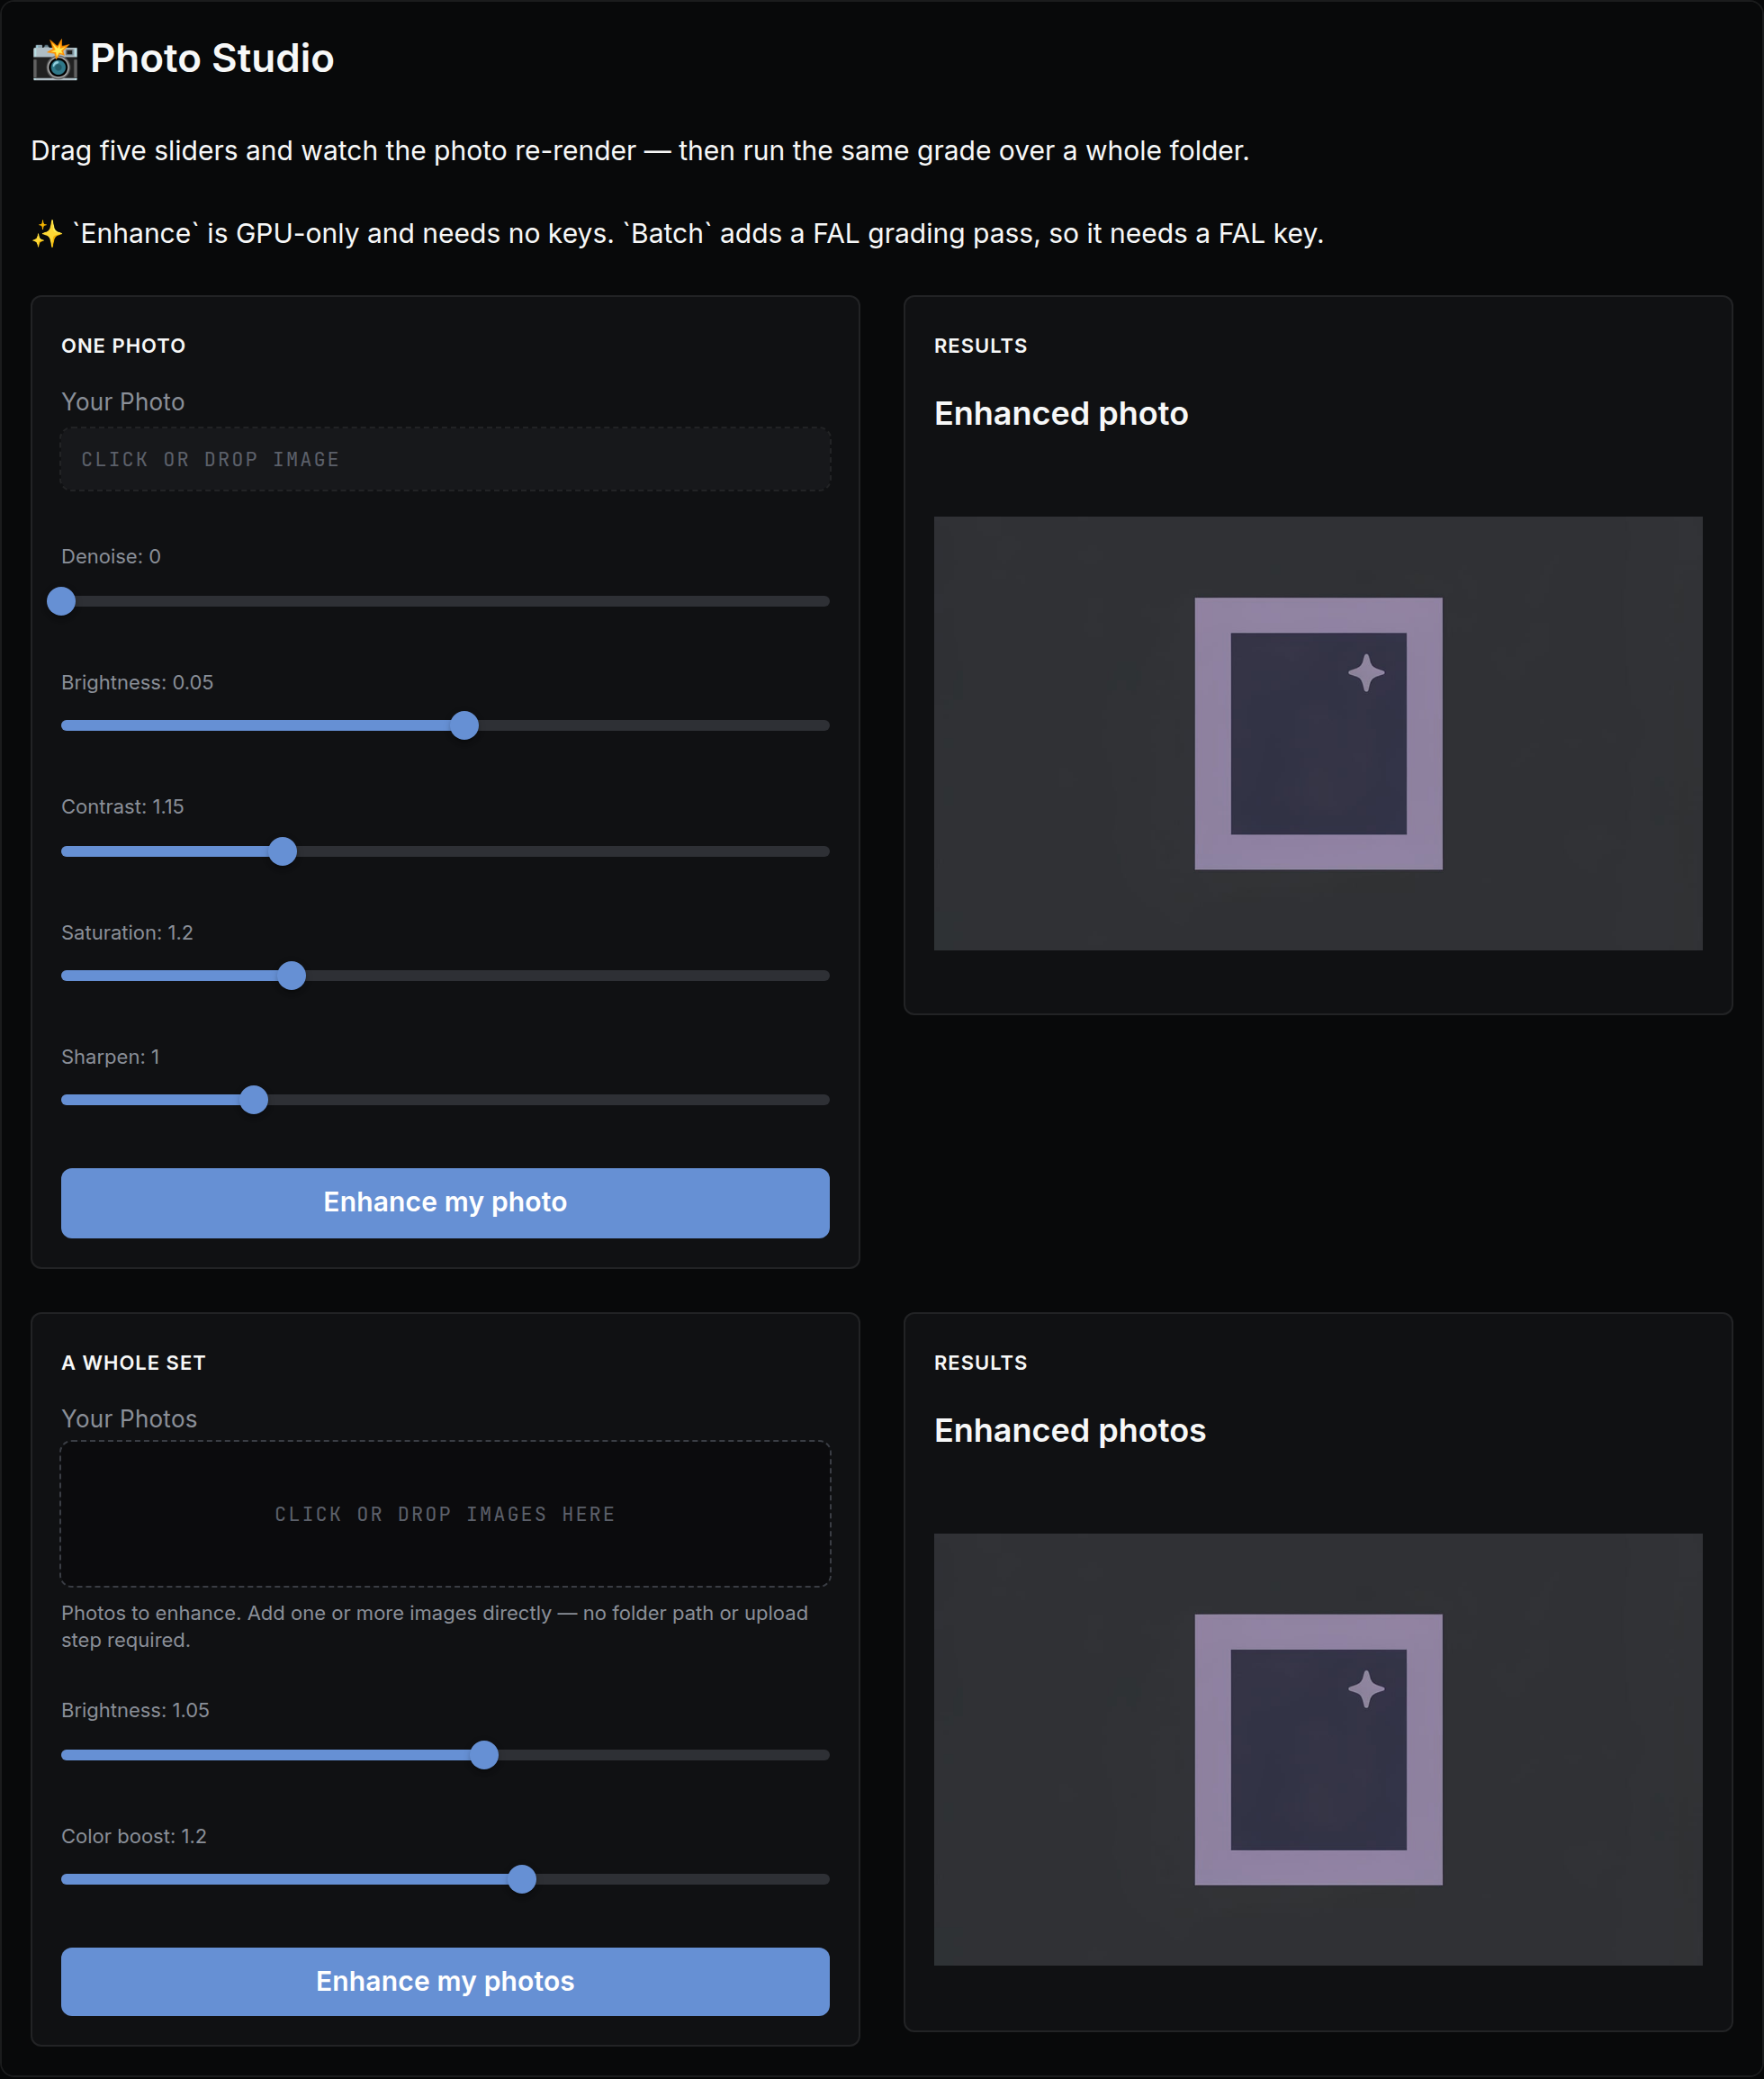Click the Sharpen slider handle

click(254, 1099)
